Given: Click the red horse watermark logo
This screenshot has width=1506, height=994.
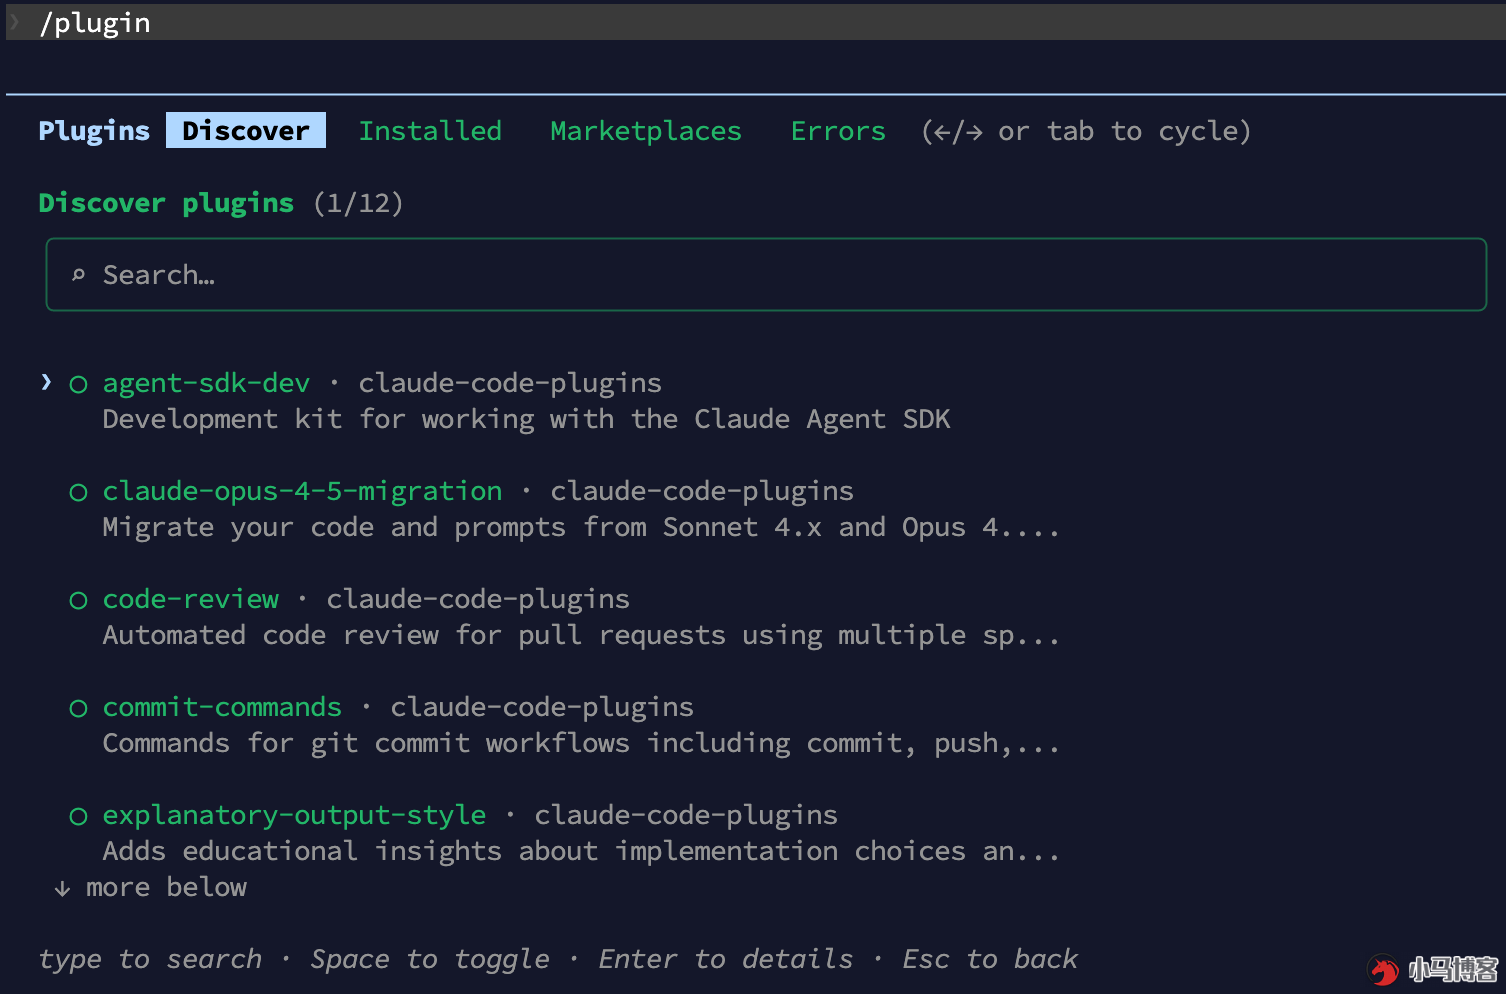Looking at the screenshot, I should 1384,969.
